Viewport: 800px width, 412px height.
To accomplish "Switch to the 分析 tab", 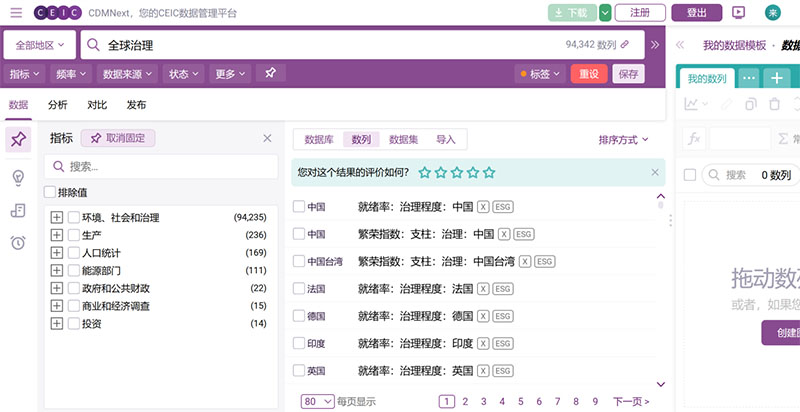I will (x=58, y=105).
